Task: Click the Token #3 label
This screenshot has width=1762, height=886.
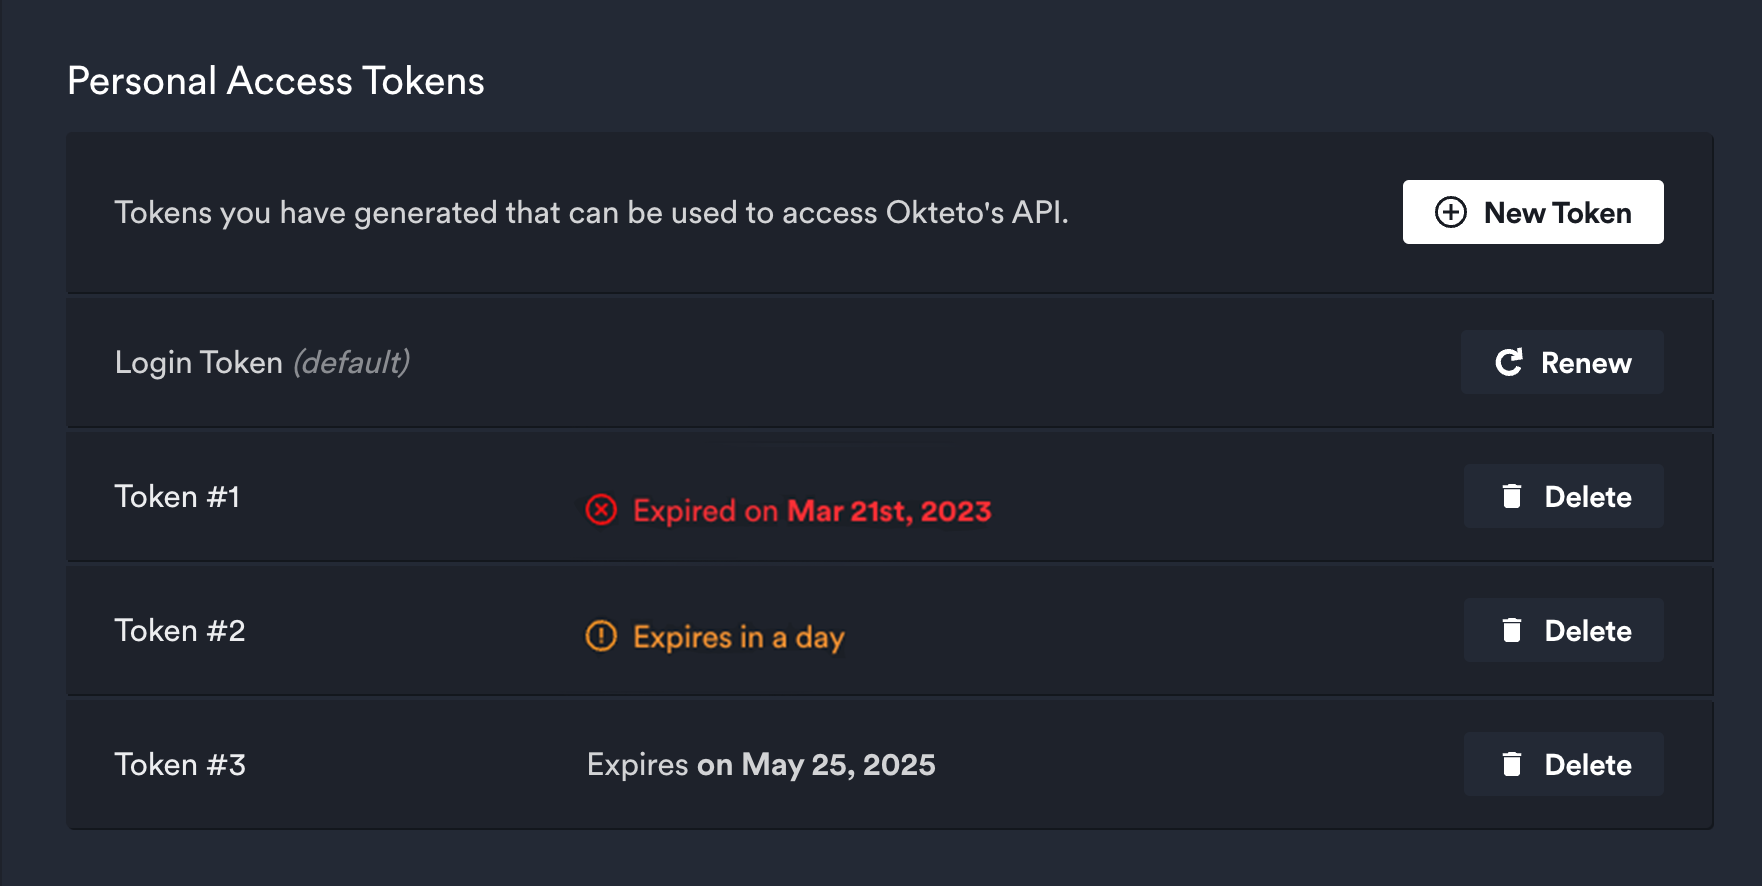Action: [179, 764]
